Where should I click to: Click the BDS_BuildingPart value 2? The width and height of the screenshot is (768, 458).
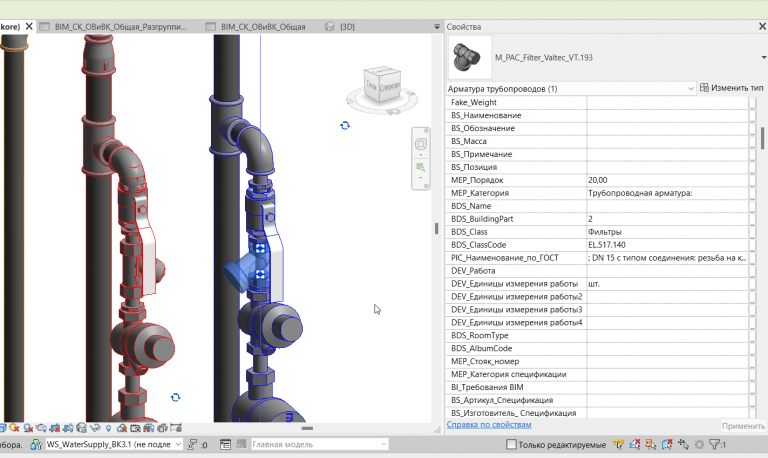(590, 219)
